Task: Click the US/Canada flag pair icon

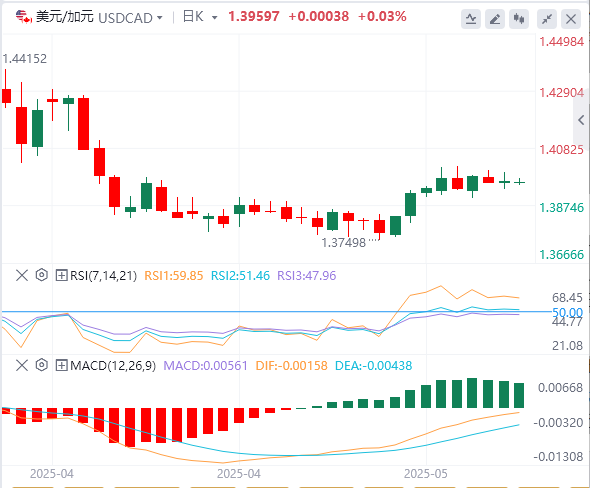Action: (x=24, y=17)
